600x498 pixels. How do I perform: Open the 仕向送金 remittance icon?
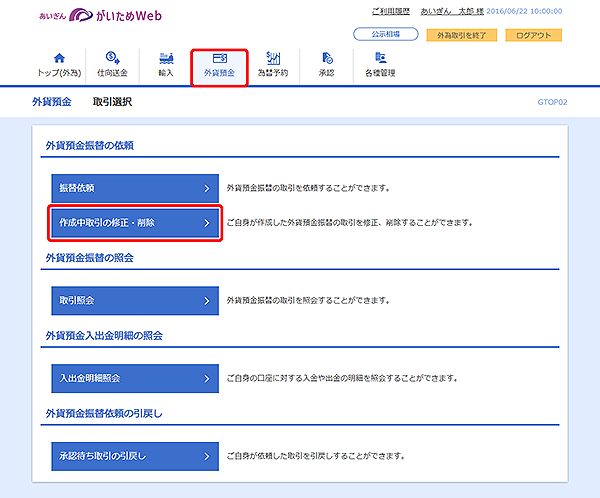[112, 59]
